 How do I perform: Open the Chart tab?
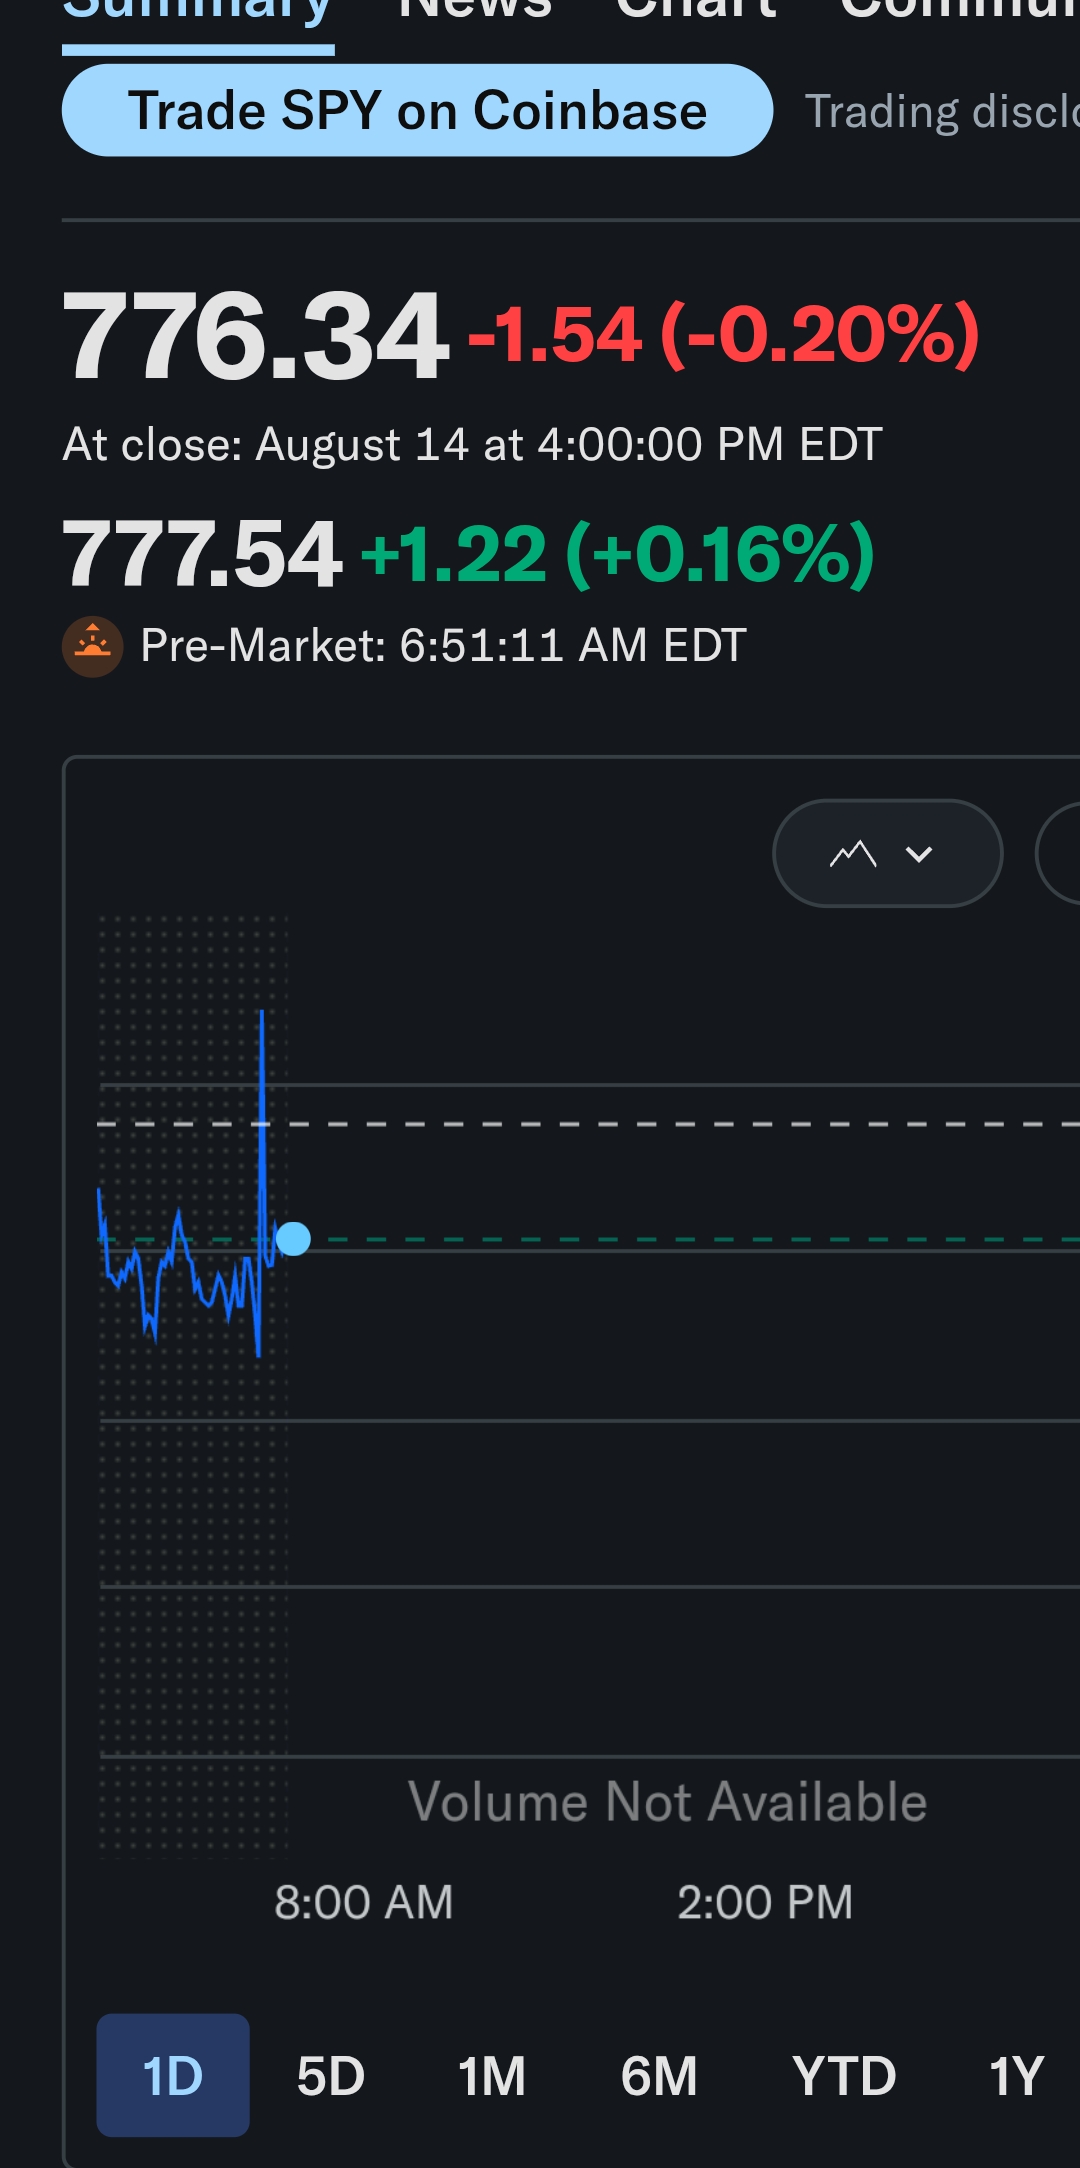tap(696, 10)
